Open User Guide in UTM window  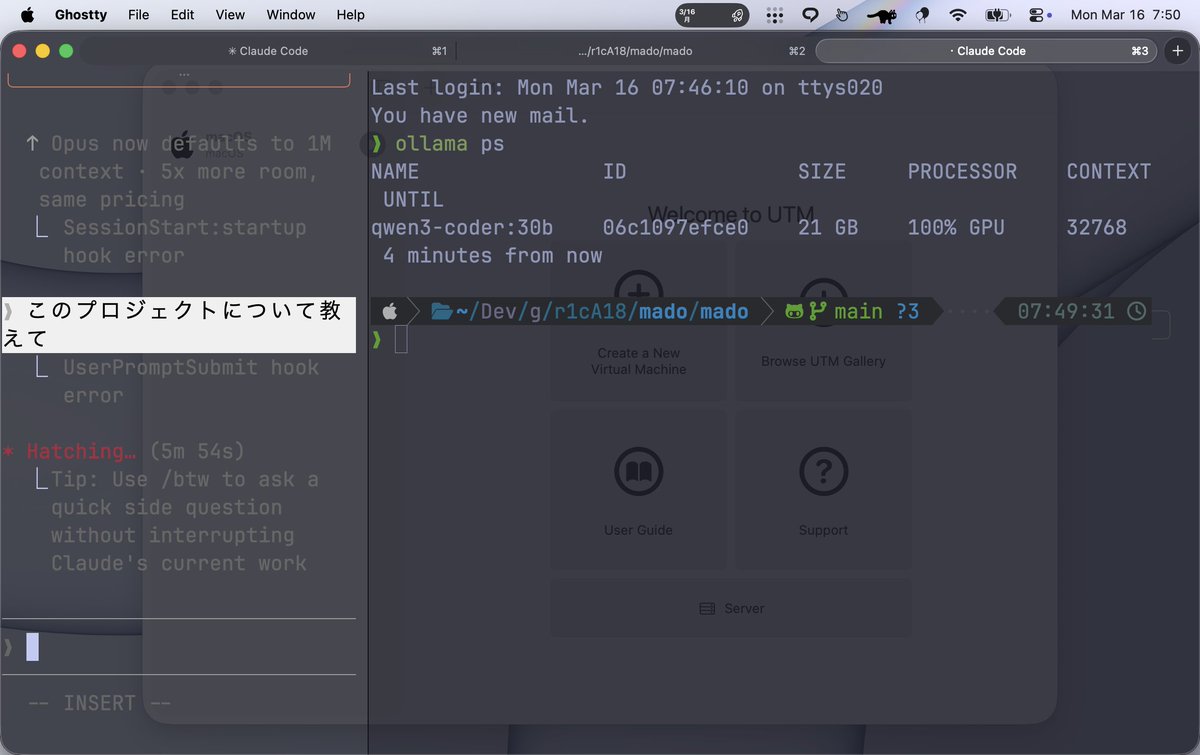tap(638, 490)
